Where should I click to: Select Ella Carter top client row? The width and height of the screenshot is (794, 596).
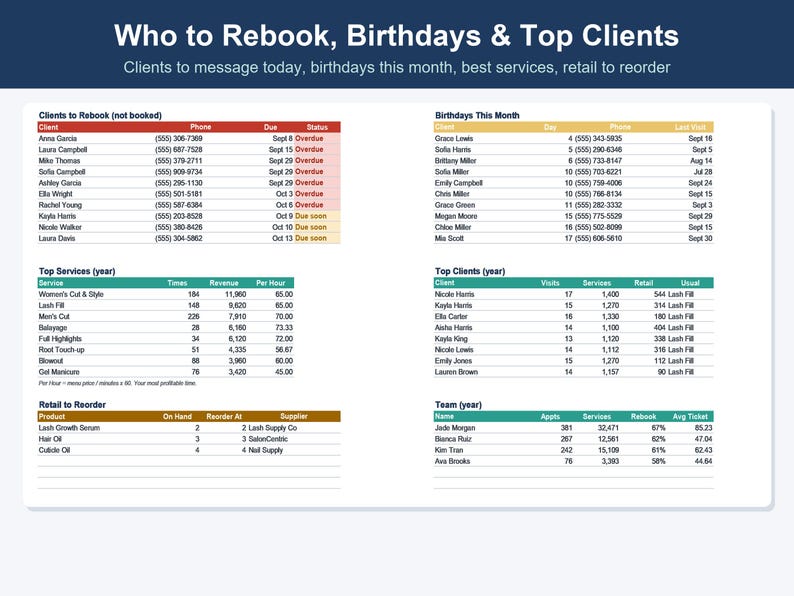click(x=573, y=316)
